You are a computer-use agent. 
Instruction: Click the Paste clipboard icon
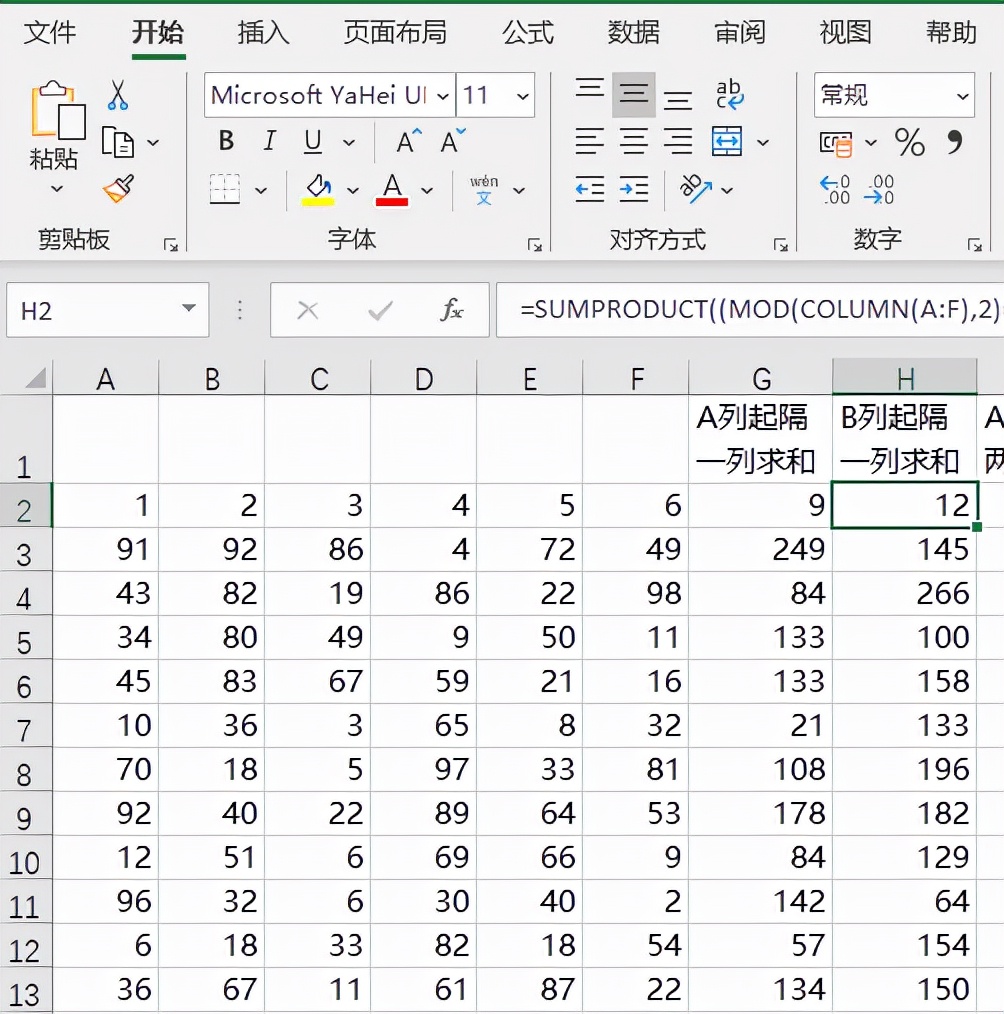point(57,111)
